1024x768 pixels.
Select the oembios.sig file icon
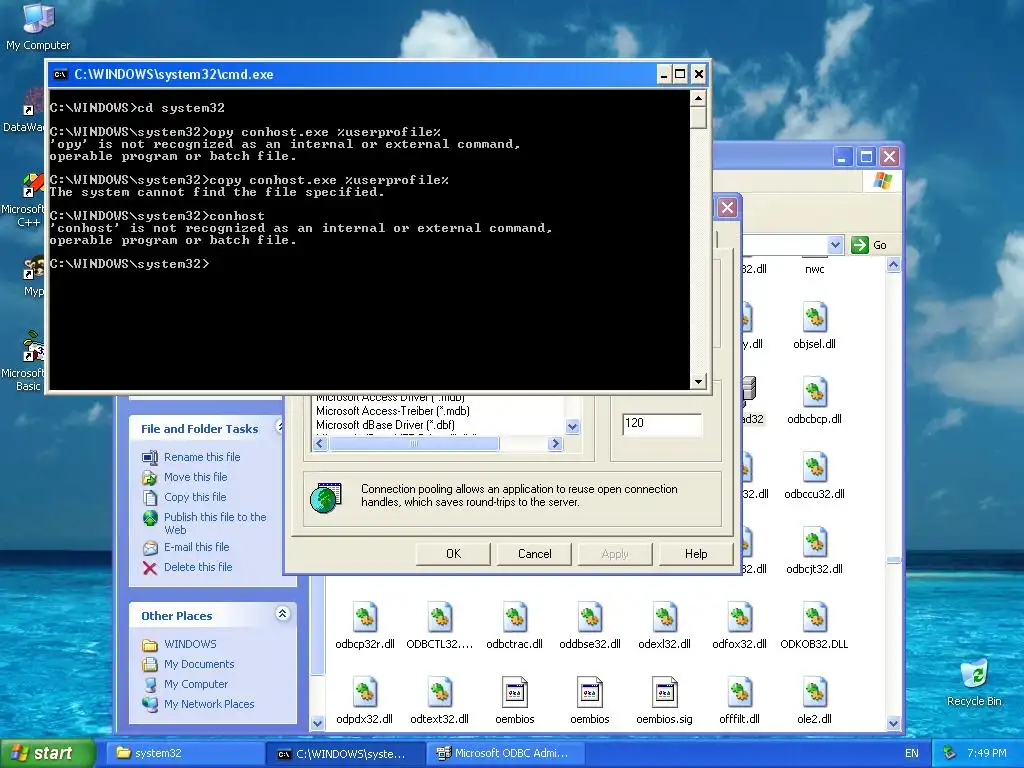664,693
